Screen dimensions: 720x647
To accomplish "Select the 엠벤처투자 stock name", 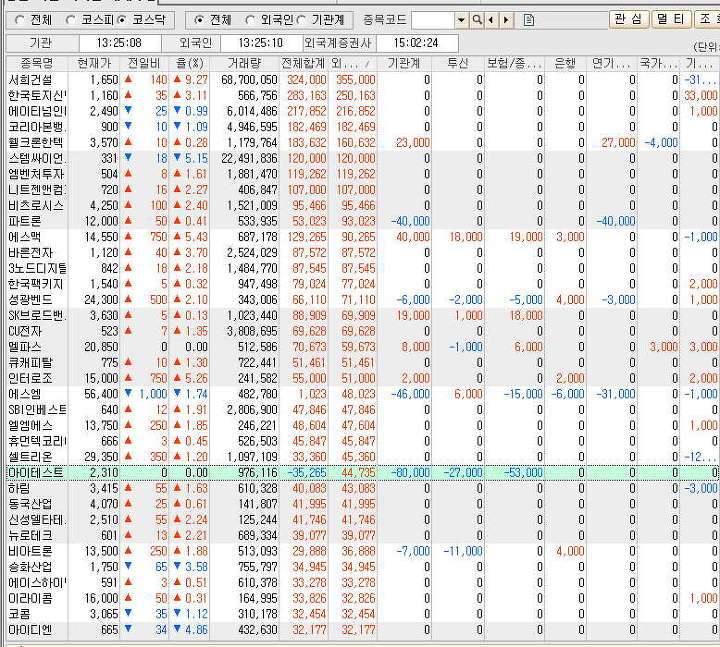I will coord(36,174).
